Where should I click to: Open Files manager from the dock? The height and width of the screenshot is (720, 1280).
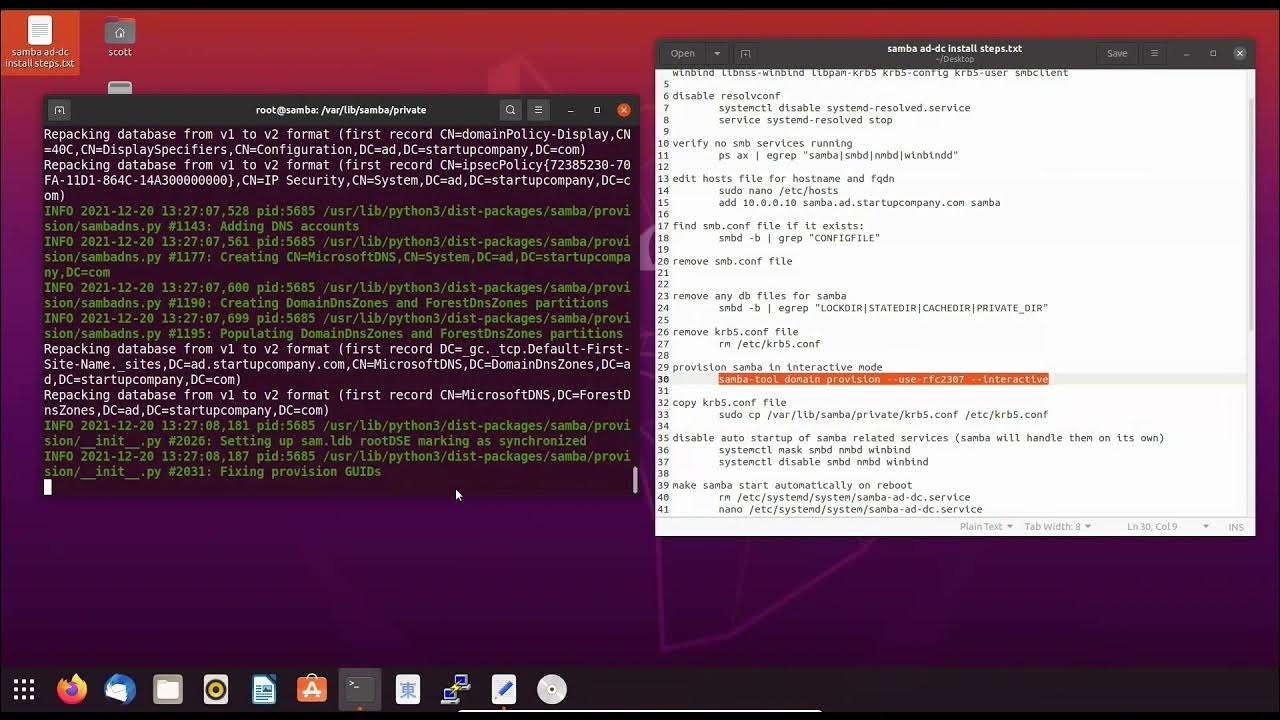click(x=168, y=689)
